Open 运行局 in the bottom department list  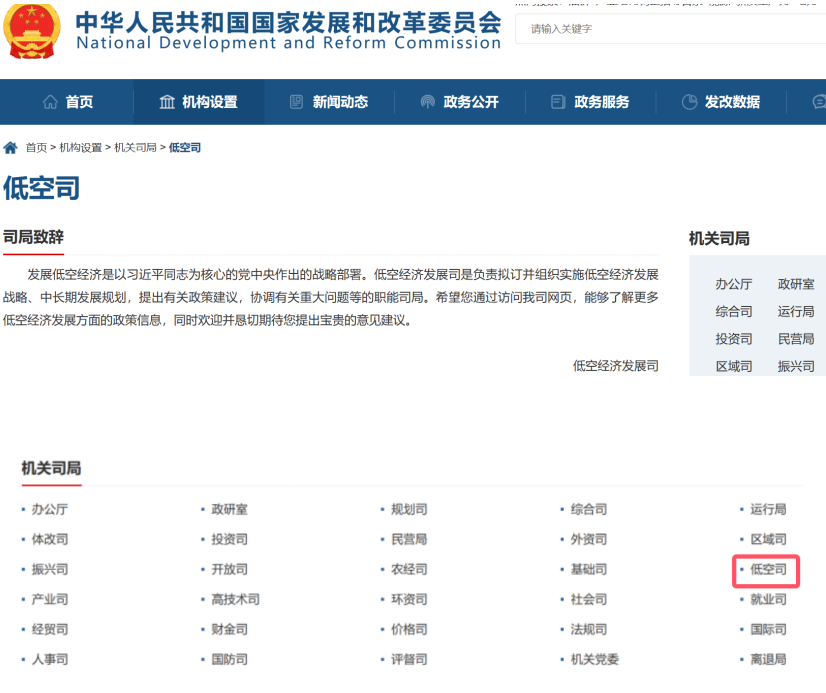coord(768,509)
